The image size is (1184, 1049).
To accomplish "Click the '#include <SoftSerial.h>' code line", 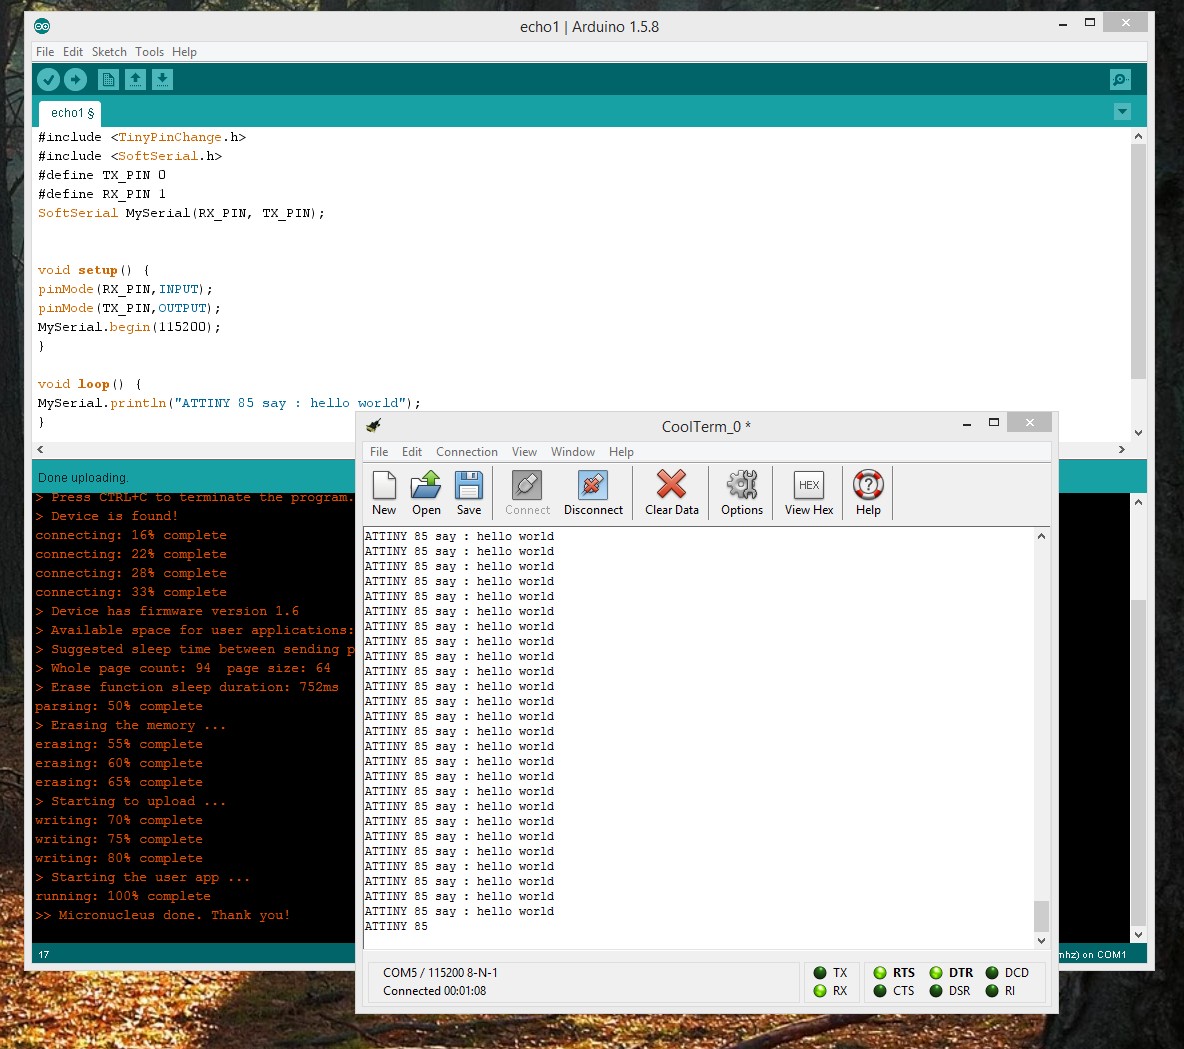I will click(130, 156).
